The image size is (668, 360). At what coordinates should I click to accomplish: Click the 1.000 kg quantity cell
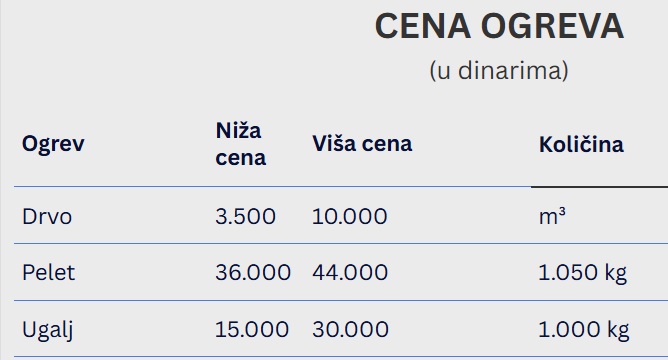point(584,331)
